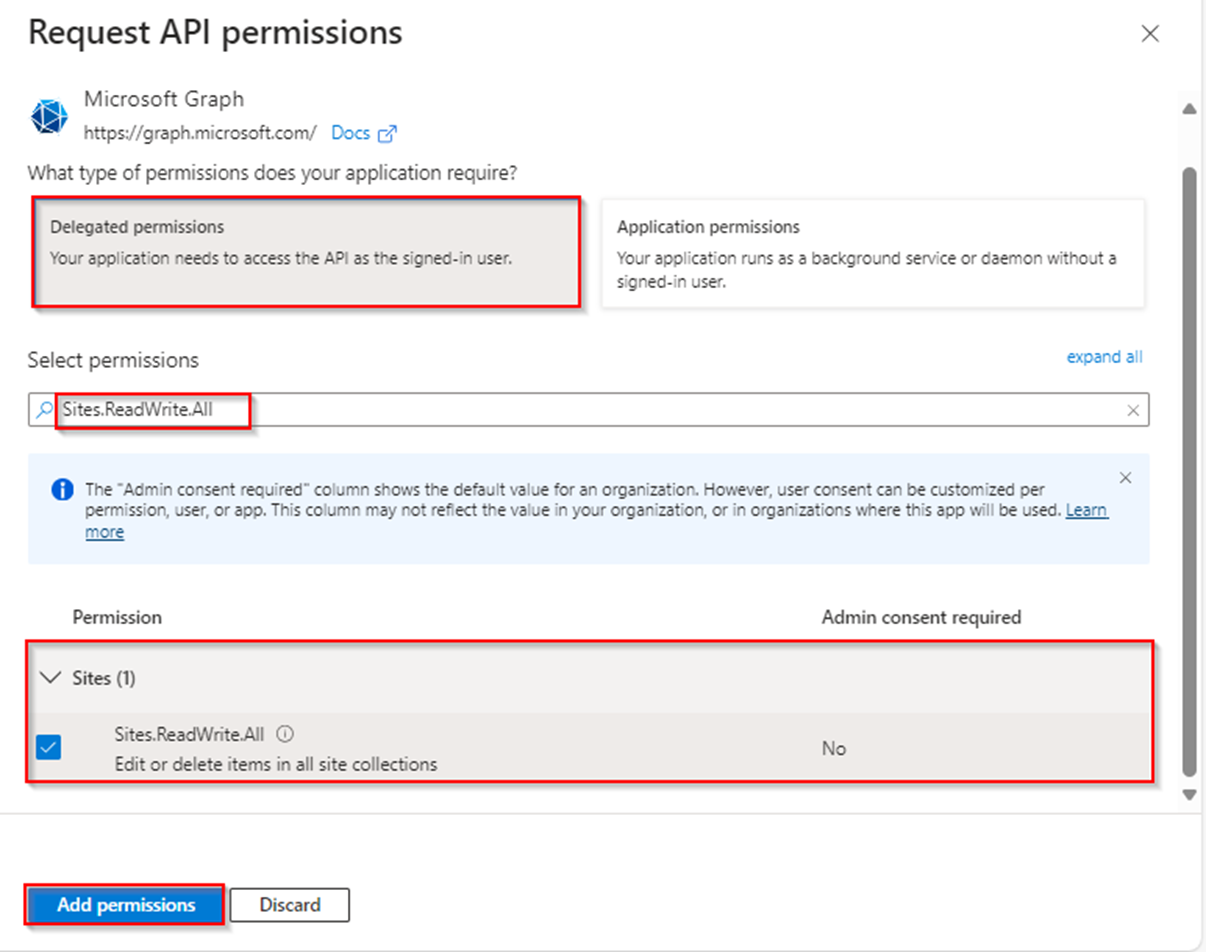Collapse the Sites (1) permission group

click(49, 678)
